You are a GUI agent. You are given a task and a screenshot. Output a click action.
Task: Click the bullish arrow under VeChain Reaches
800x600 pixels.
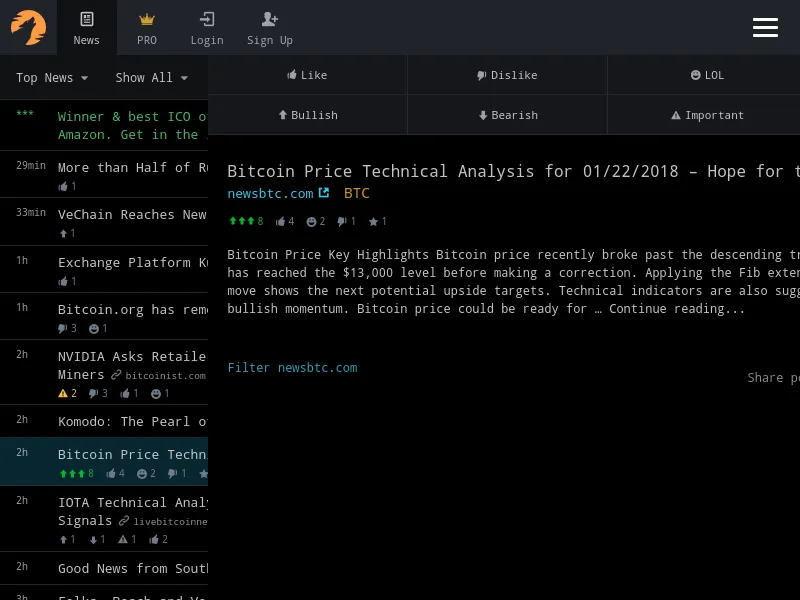[63, 233]
